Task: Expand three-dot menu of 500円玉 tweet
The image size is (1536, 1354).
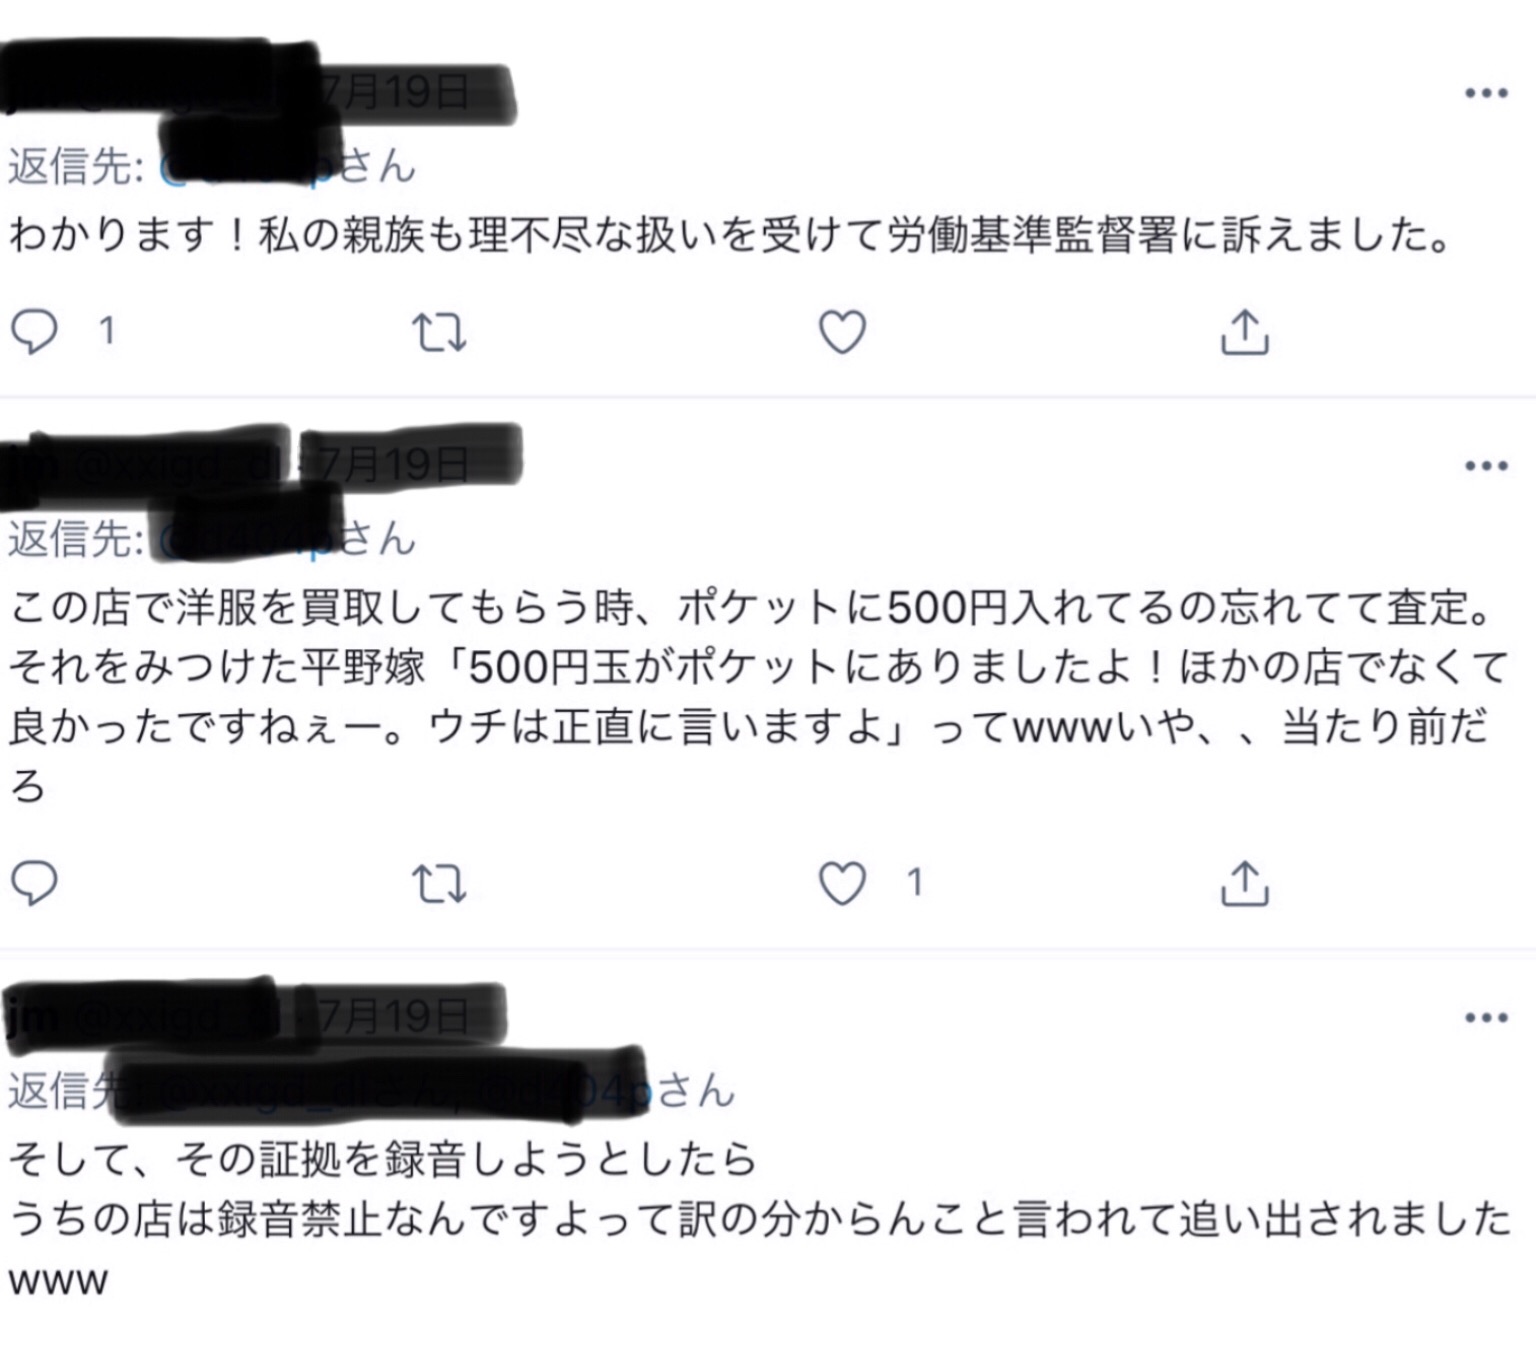Action: click(x=1486, y=465)
